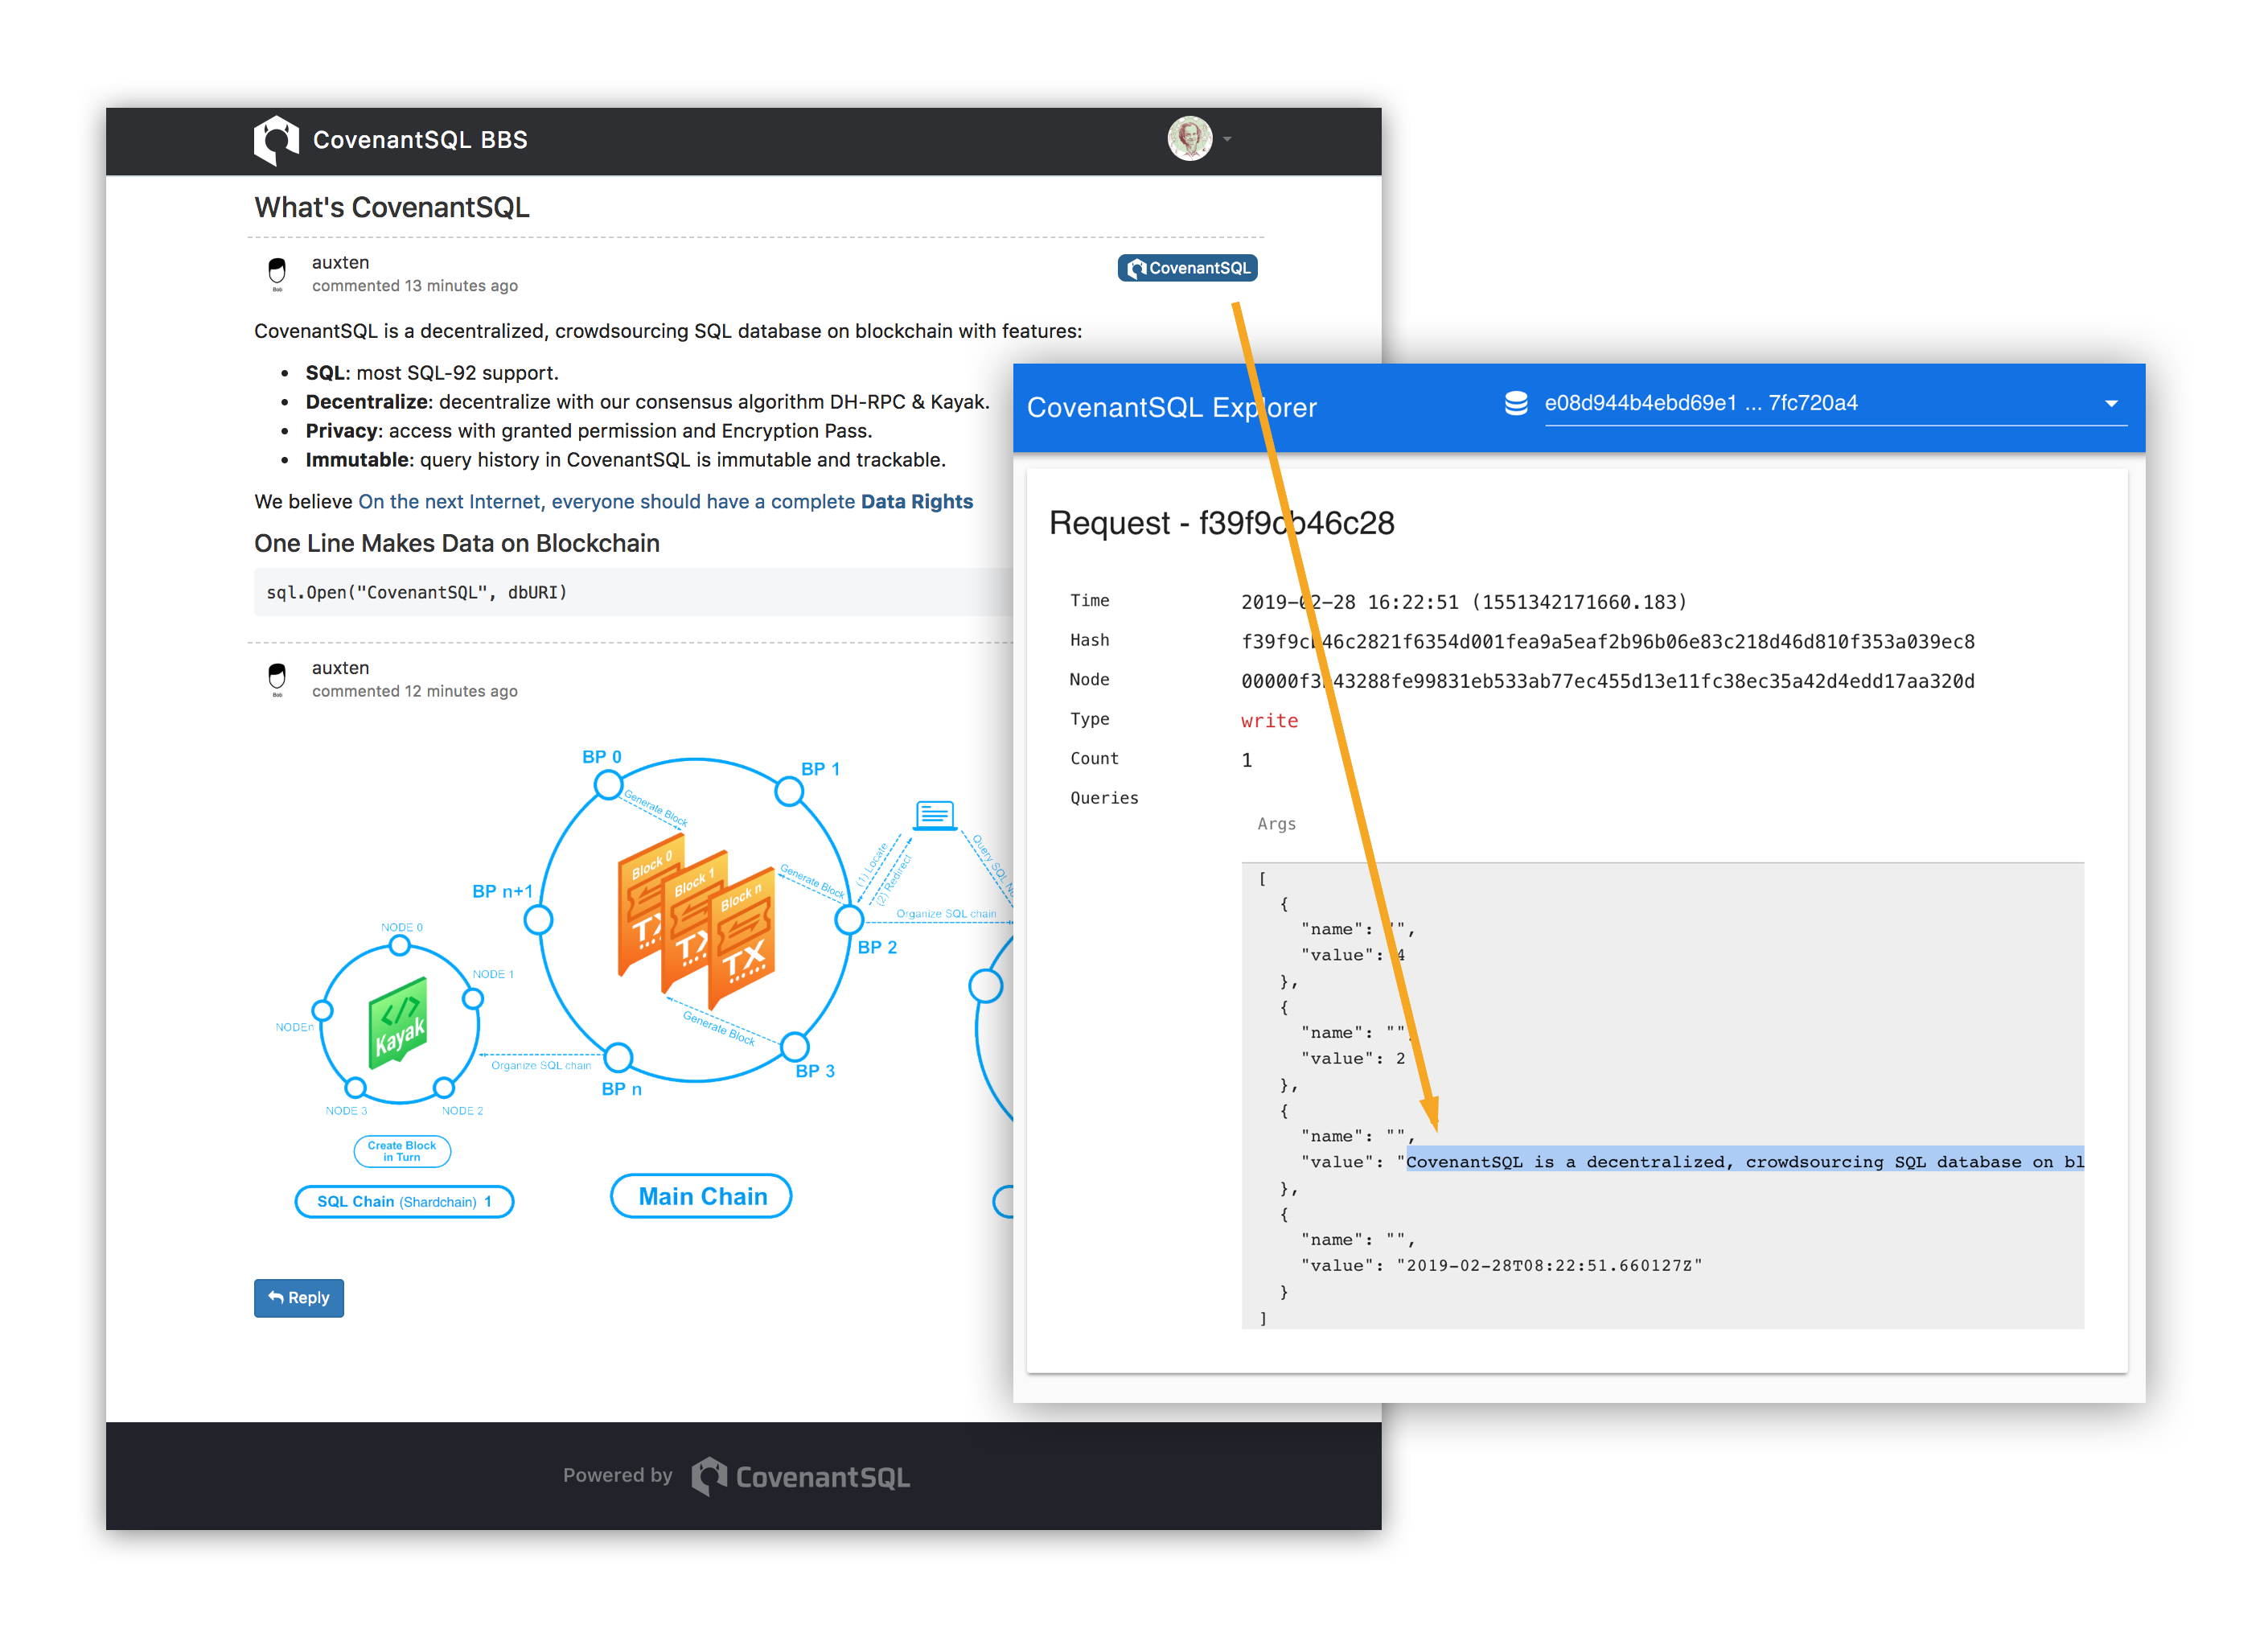Click the footer CovenantSQL logo
This screenshot has width=2268, height=1633.
[801, 1476]
